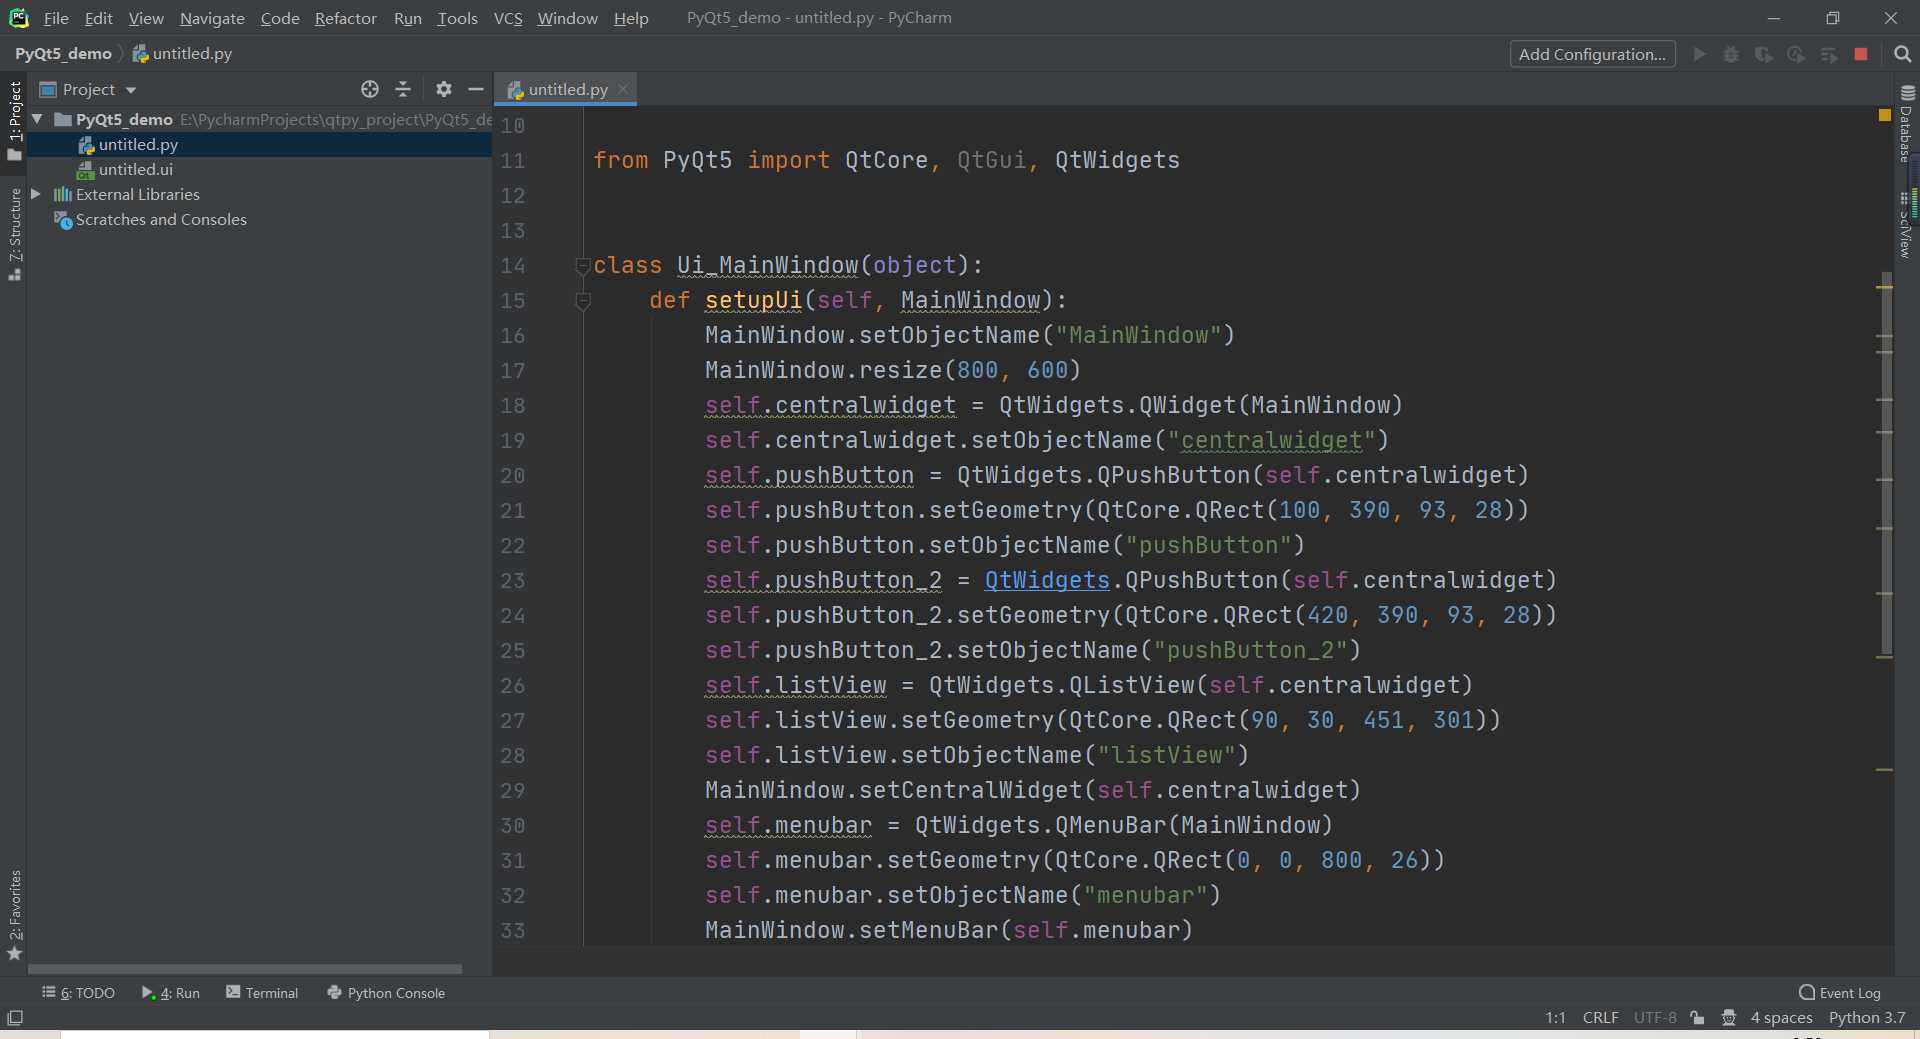1920x1039 pixels.
Task: Open the 4: Run tool window
Action: pos(171,993)
